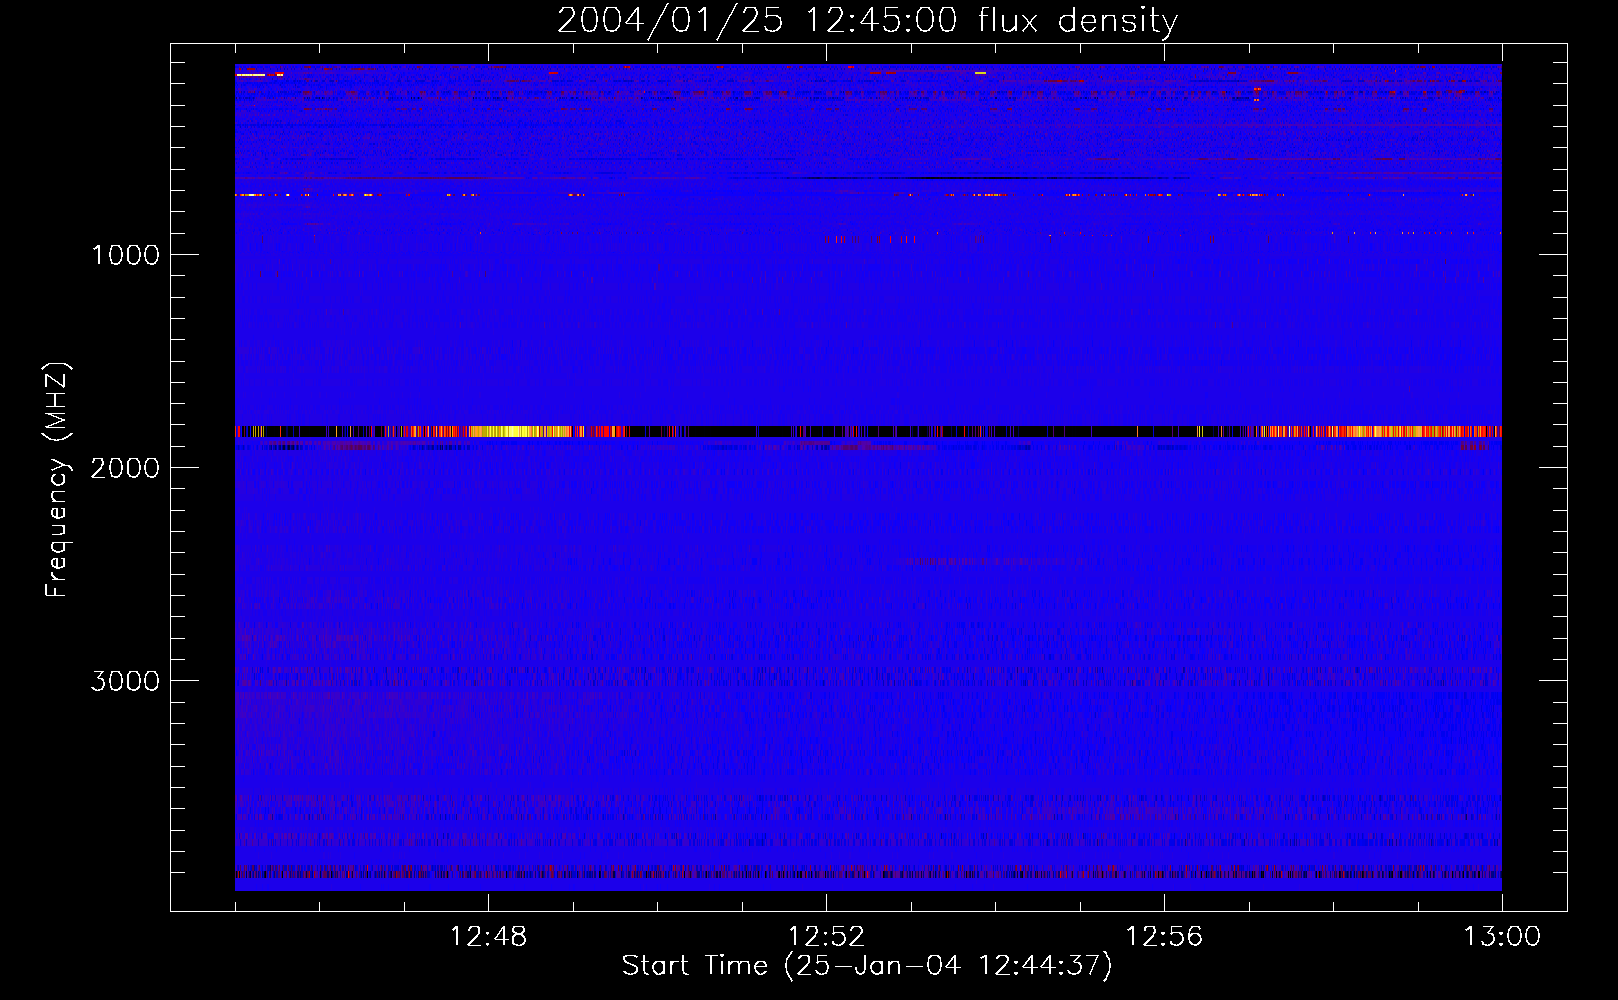Viewport: 1618px width, 1000px height.
Task: Click the "Start Time (25-Jan-04 12:44:37)" label
Action: pos(867,966)
